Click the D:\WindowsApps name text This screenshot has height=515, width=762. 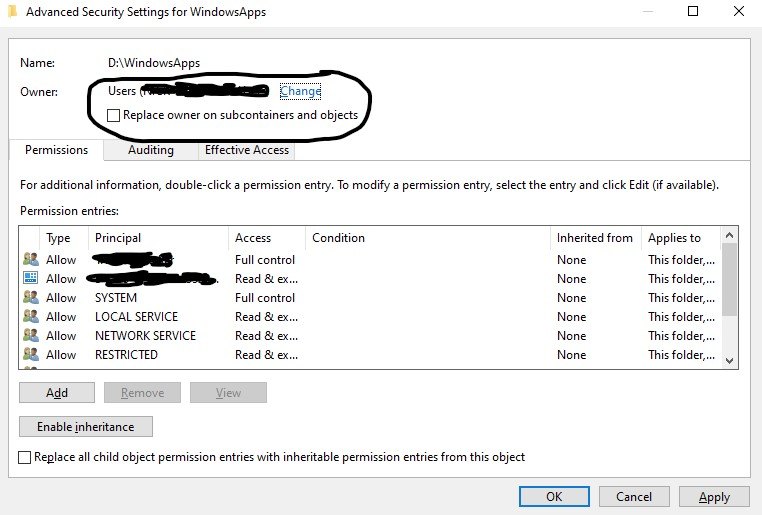(154, 63)
